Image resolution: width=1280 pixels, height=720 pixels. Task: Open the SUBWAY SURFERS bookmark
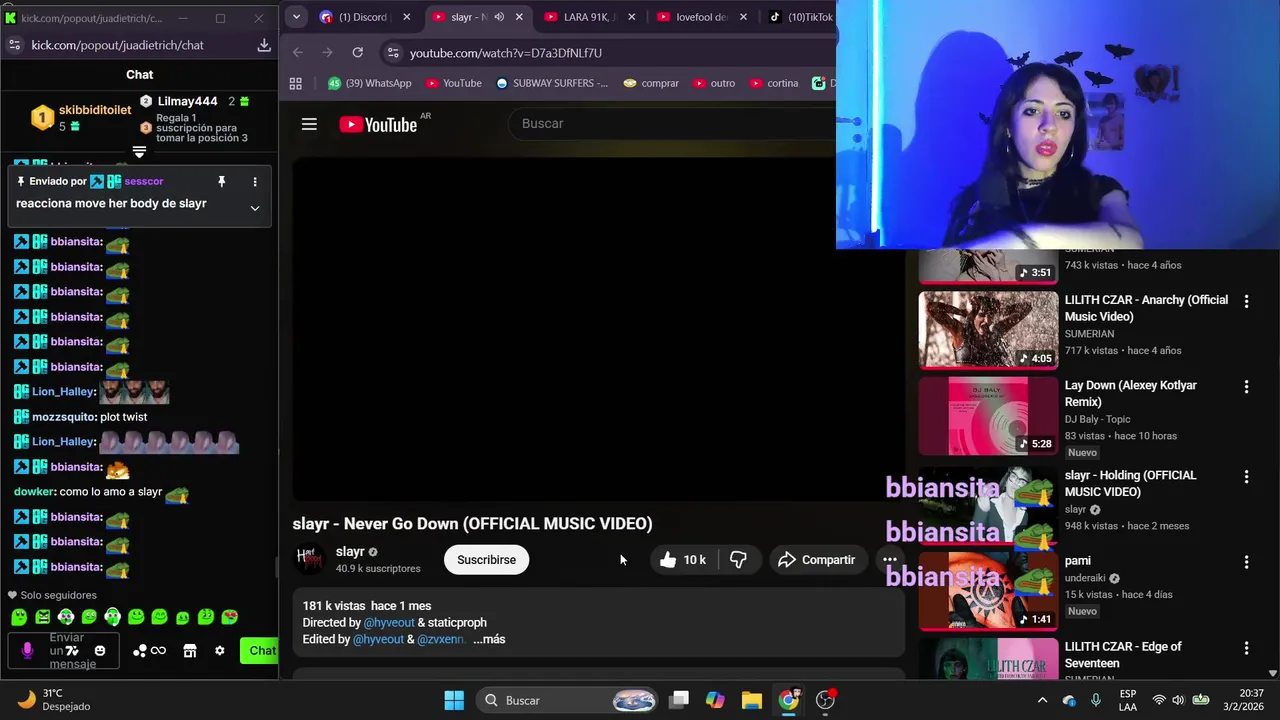552,83
